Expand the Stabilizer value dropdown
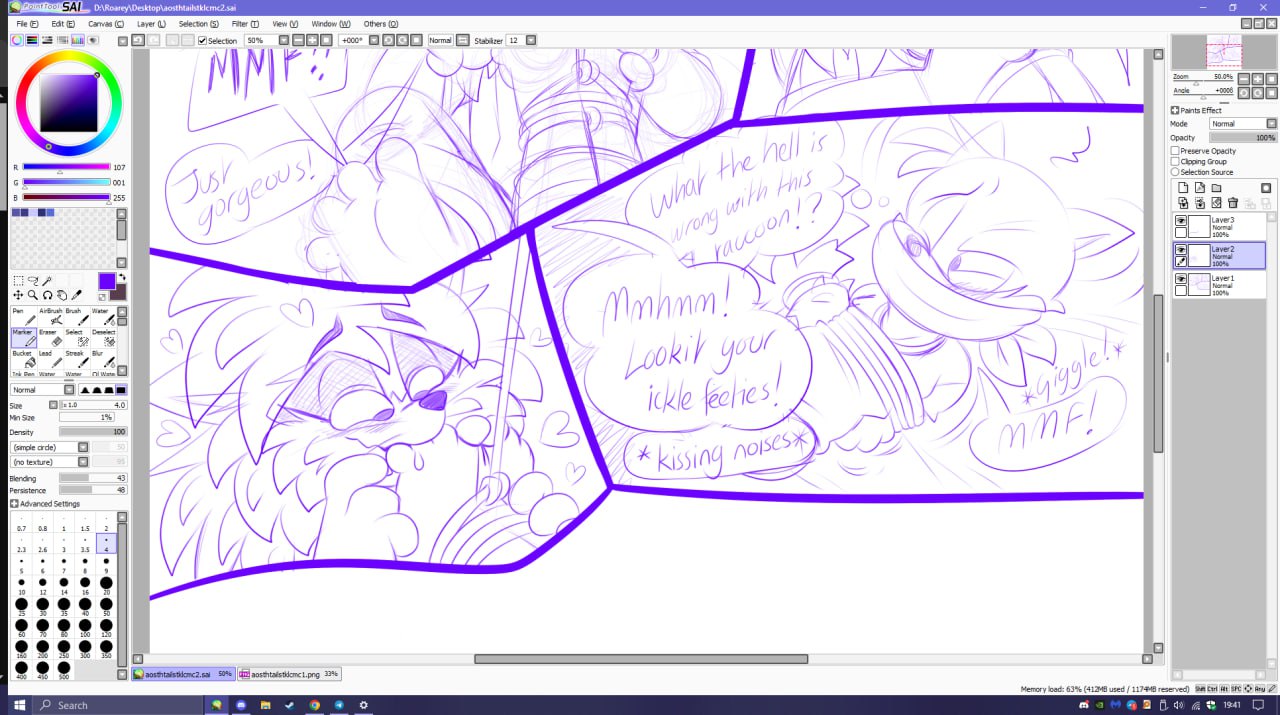Viewport: 1280px width, 715px height. [x=530, y=41]
